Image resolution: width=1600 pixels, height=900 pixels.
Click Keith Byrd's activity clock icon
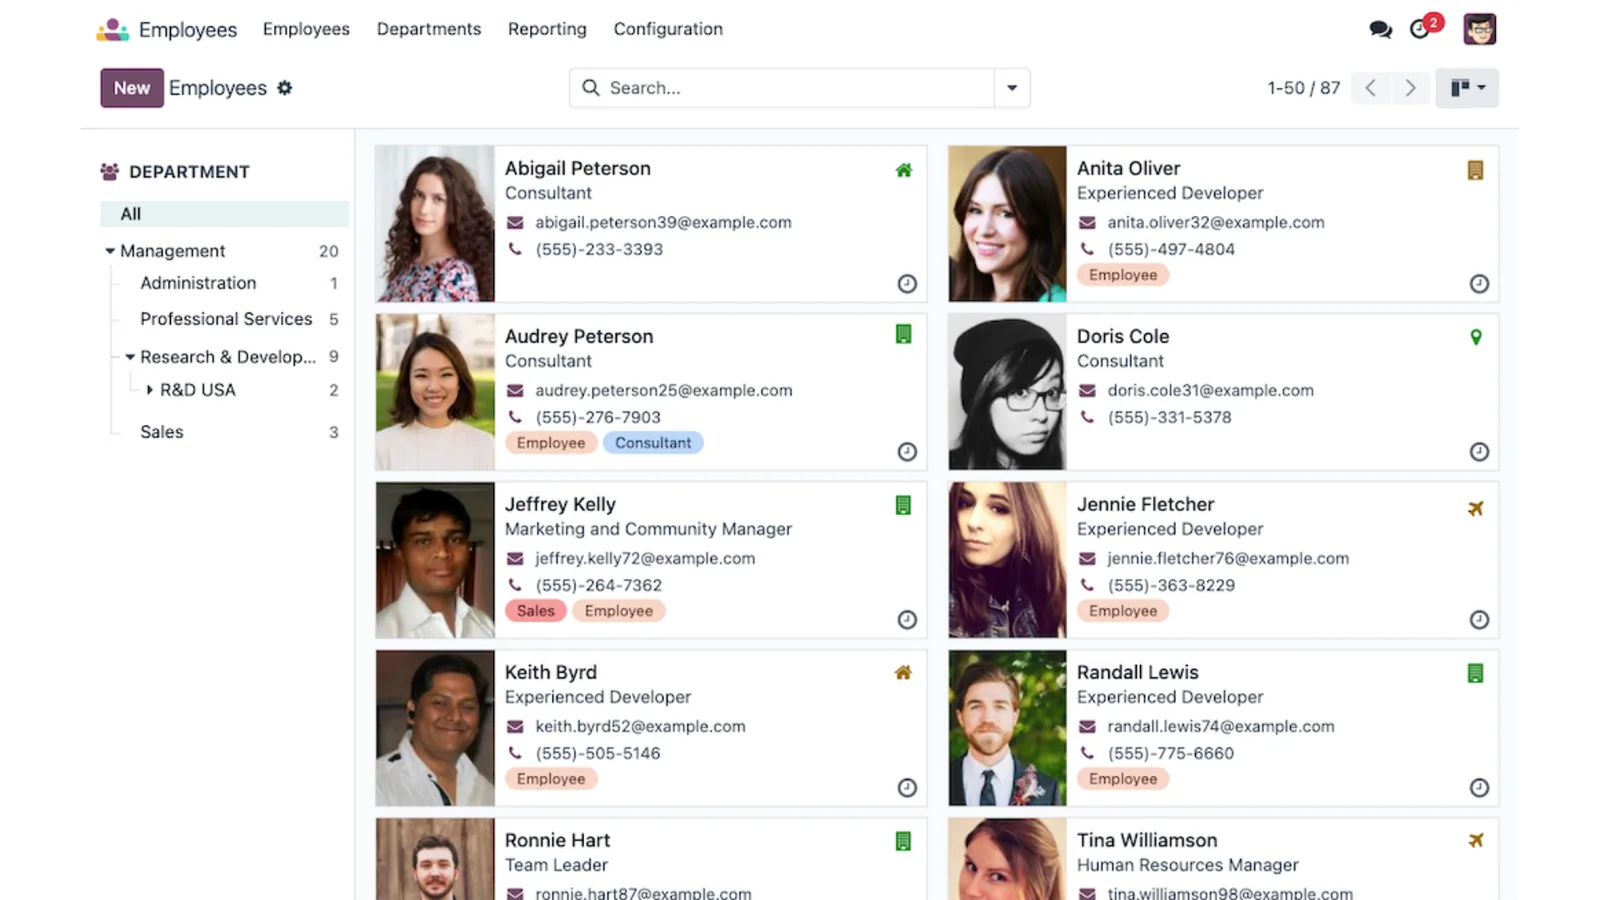pos(907,788)
